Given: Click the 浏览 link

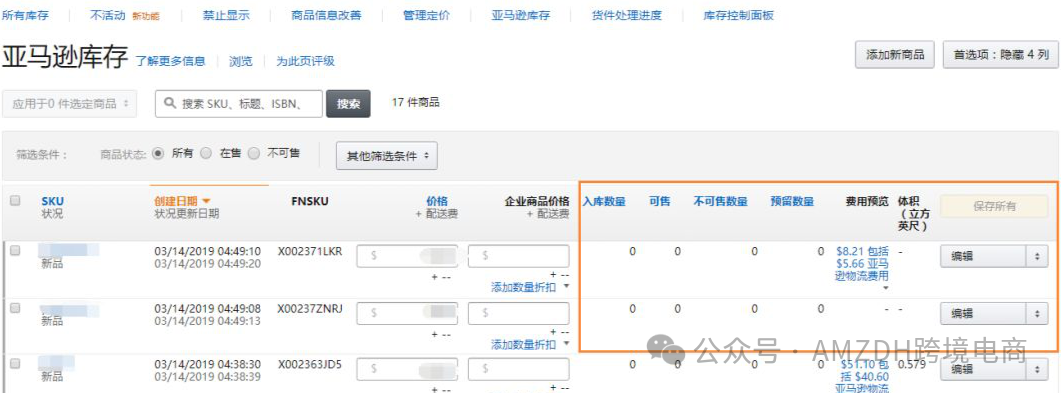Looking at the screenshot, I should tap(241, 61).
